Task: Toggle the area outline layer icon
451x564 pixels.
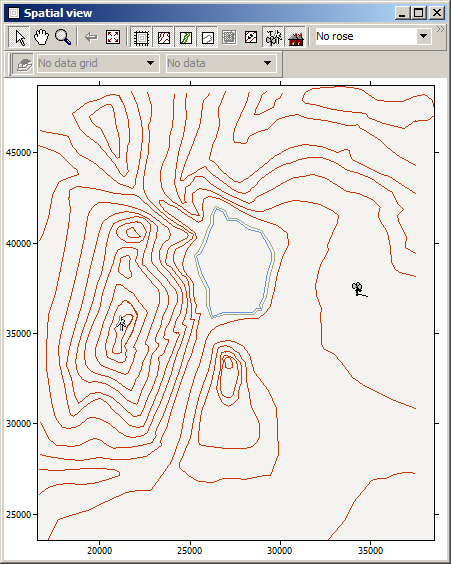Action: pos(208,37)
